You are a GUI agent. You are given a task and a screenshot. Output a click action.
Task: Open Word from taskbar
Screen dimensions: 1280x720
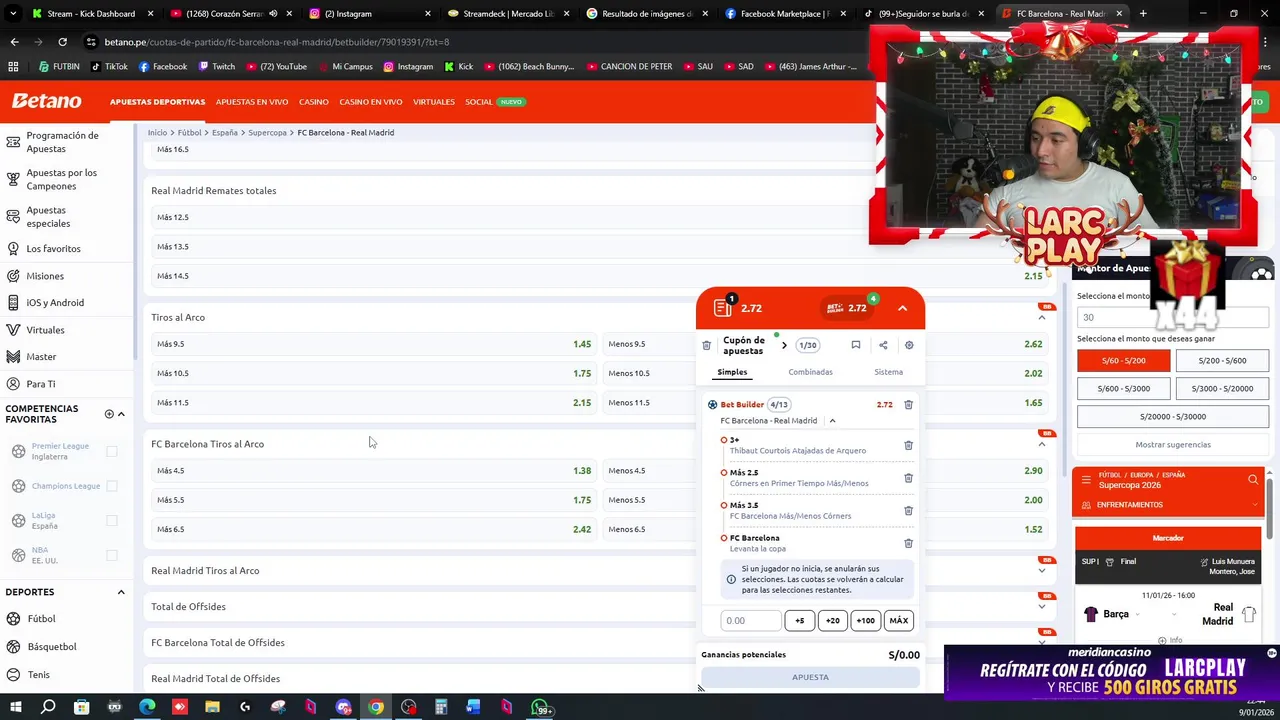click(x=473, y=707)
